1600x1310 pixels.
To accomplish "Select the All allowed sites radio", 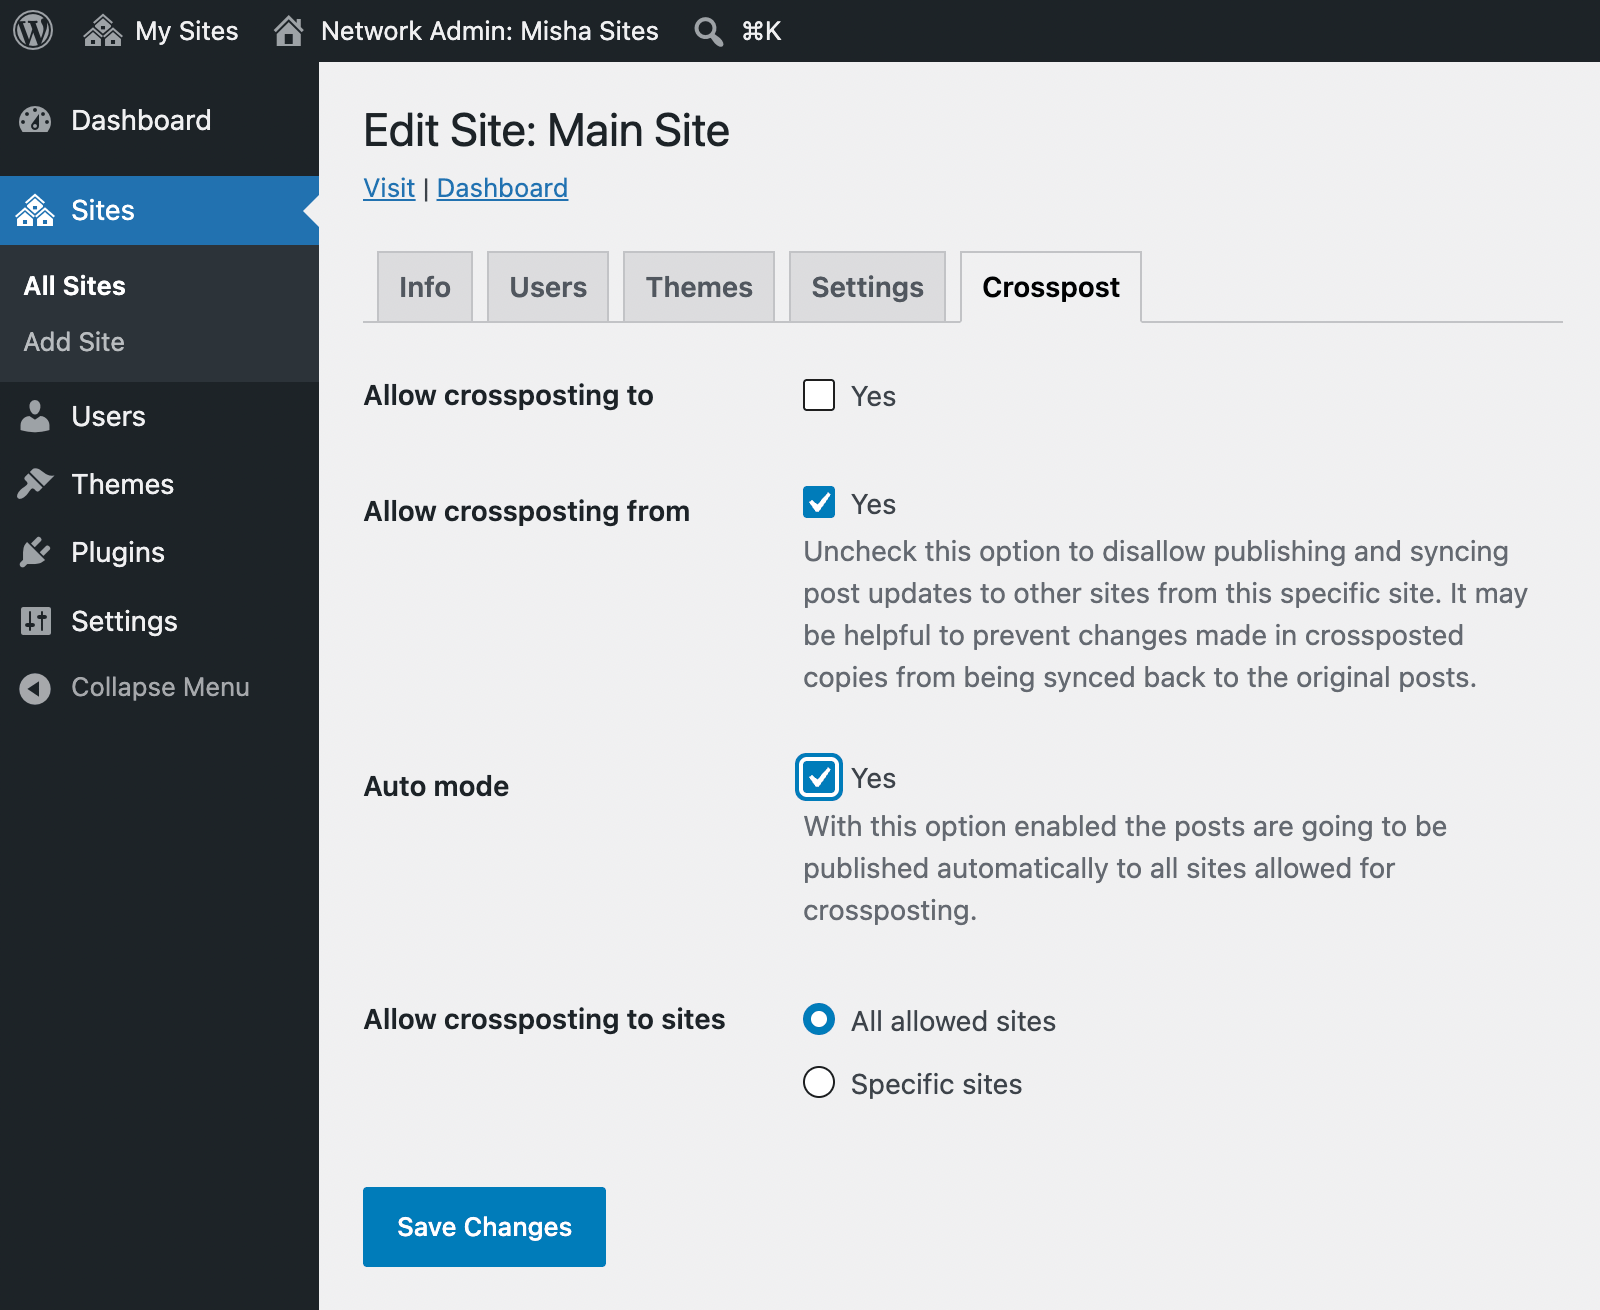I will pyautogui.click(x=819, y=1019).
